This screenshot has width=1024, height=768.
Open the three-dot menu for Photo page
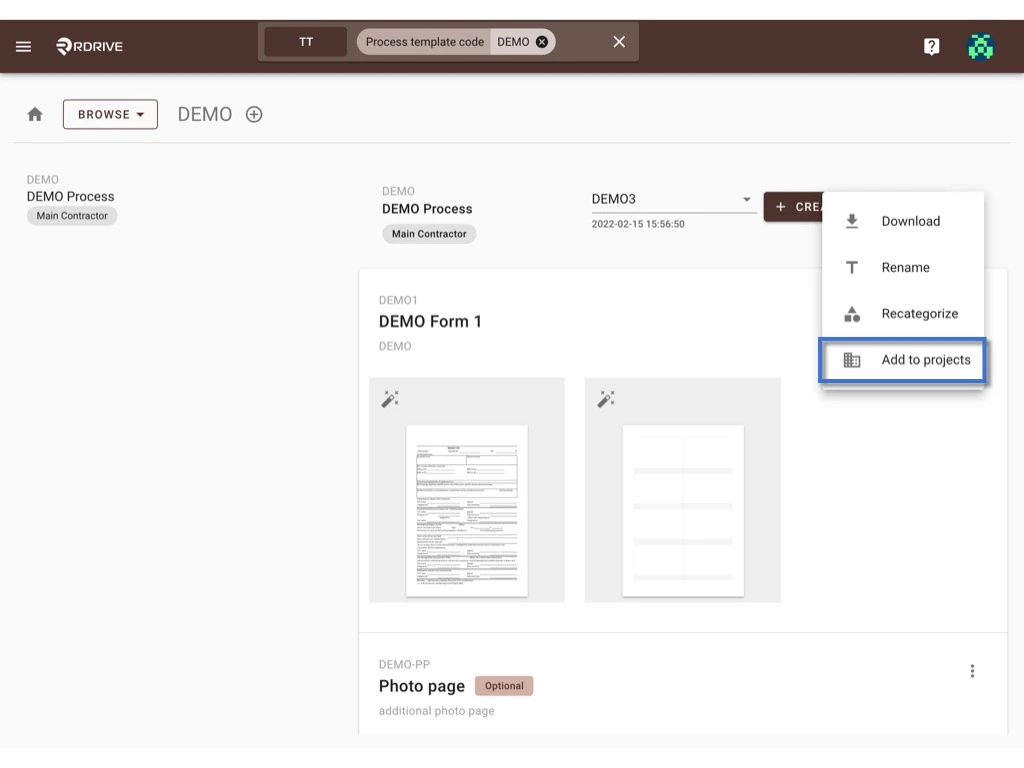972,670
